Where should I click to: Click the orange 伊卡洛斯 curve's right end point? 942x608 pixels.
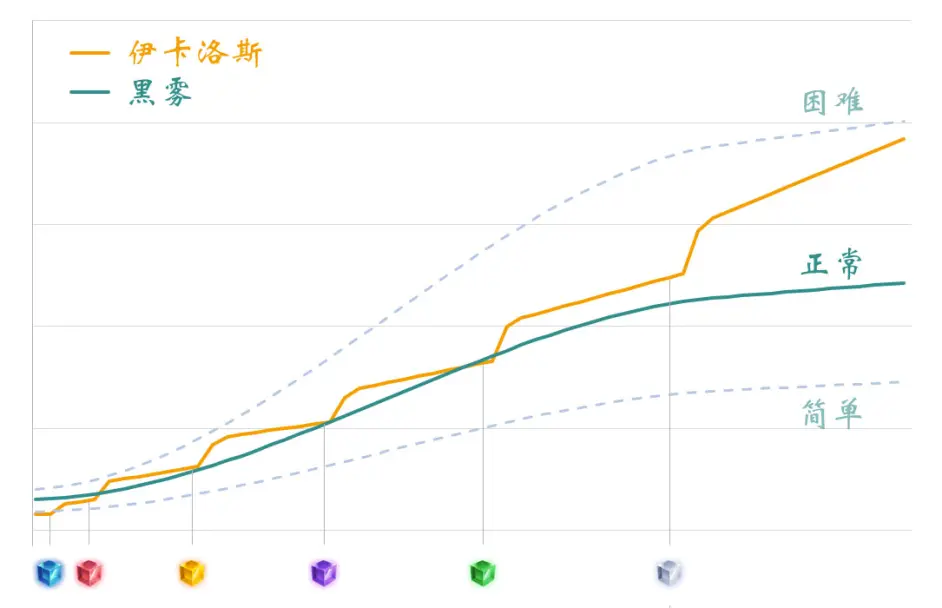903,139
